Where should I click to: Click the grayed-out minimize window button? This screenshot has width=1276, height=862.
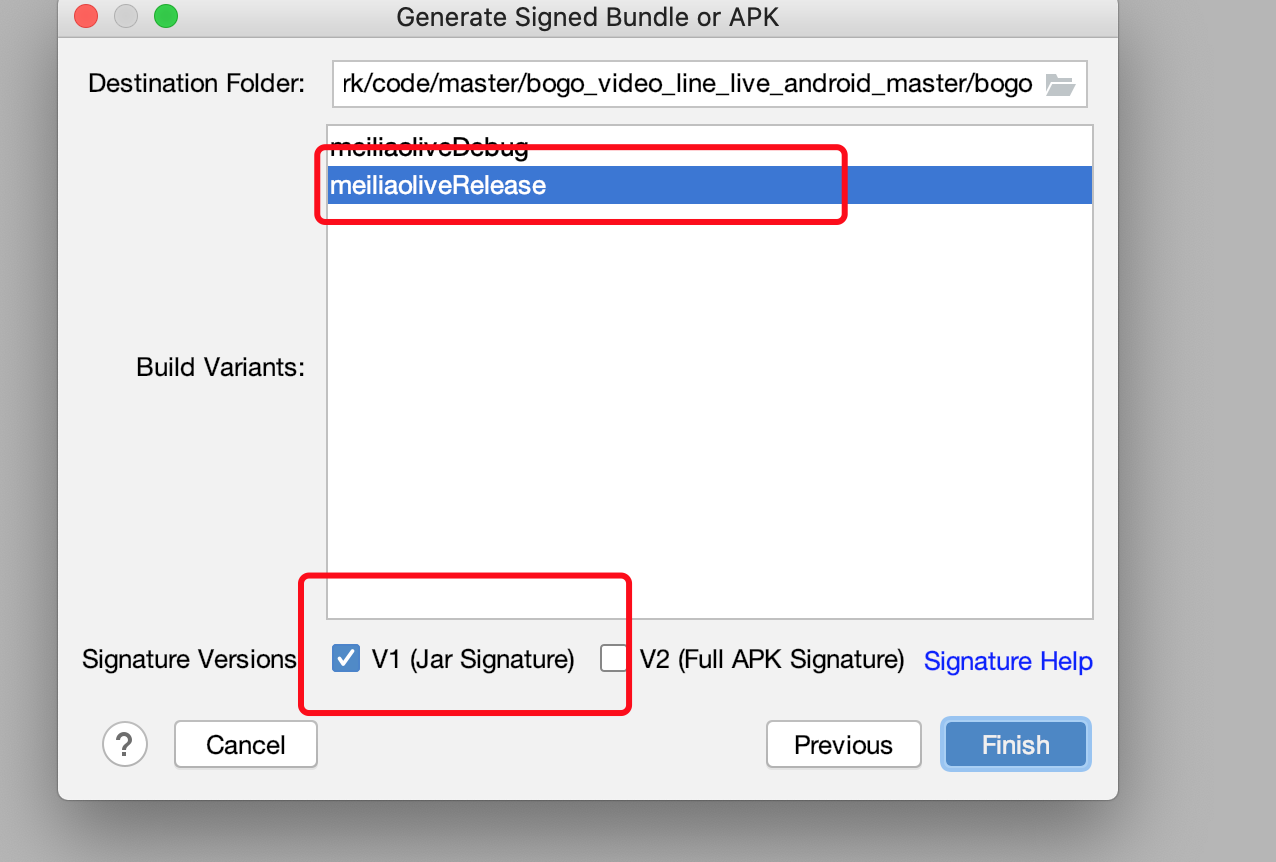(126, 16)
